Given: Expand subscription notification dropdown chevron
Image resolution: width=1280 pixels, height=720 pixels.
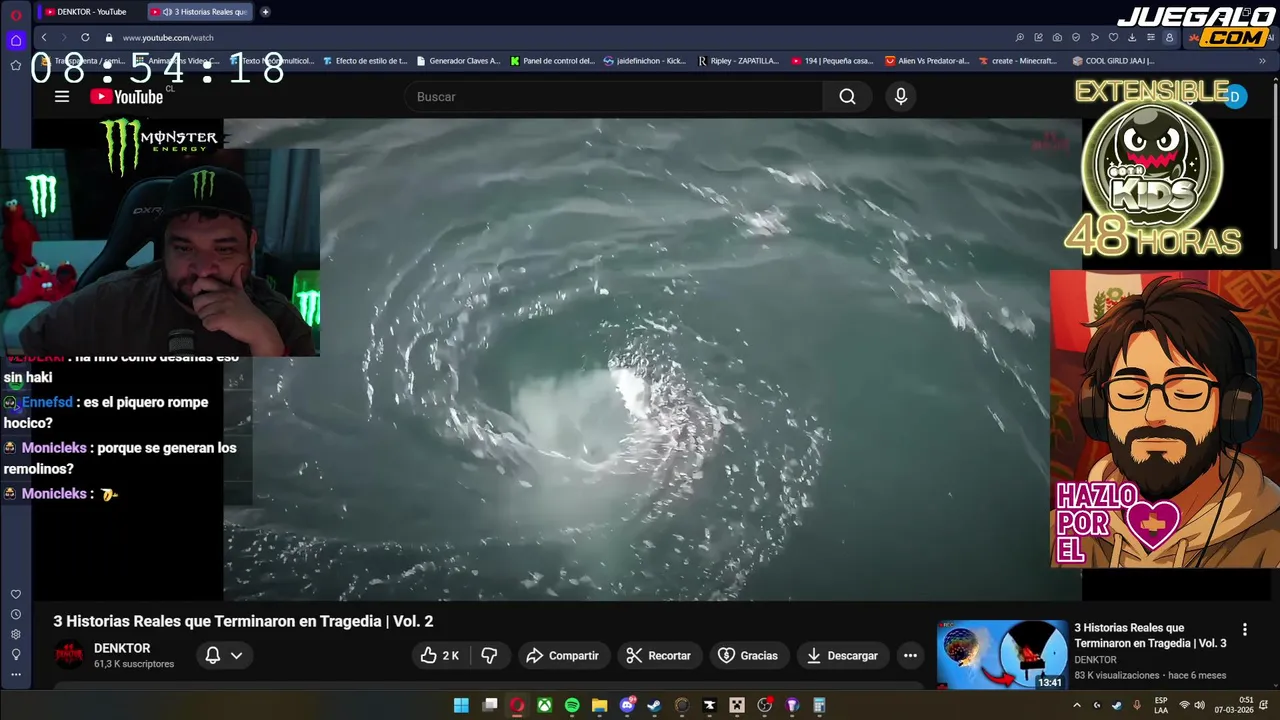Looking at the screenshot, I should pyautogui.click(x=237, y=656).
